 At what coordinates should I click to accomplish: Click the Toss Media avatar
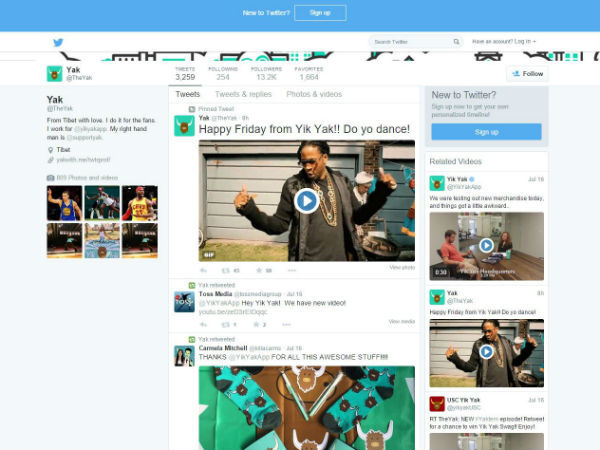click(184, 302)
